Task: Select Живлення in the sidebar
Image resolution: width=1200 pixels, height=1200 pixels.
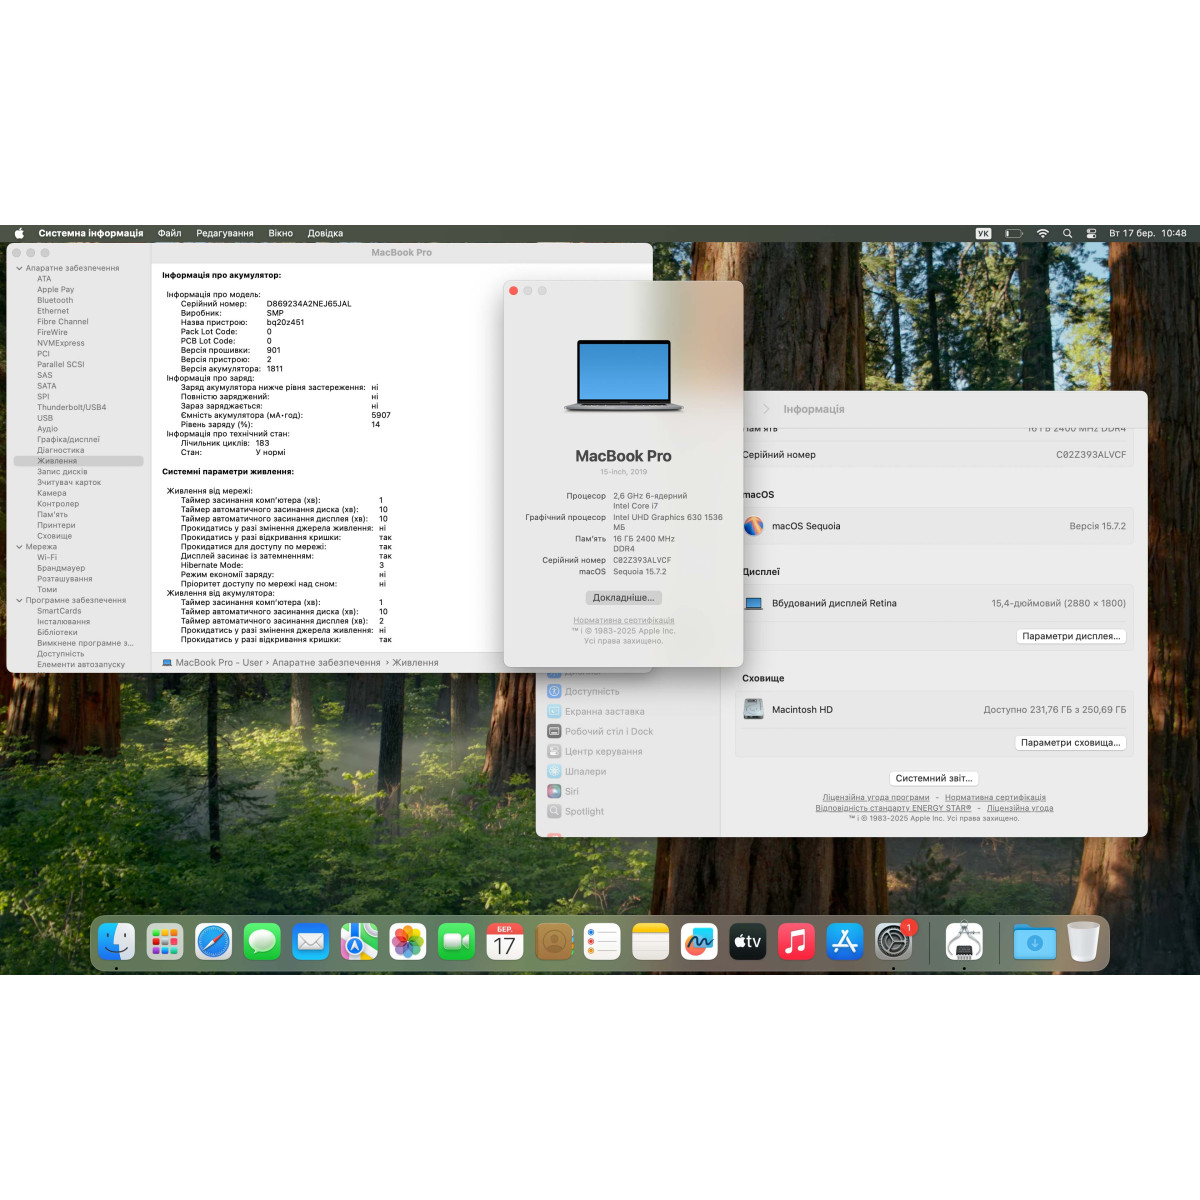Action: pos(79,461)
